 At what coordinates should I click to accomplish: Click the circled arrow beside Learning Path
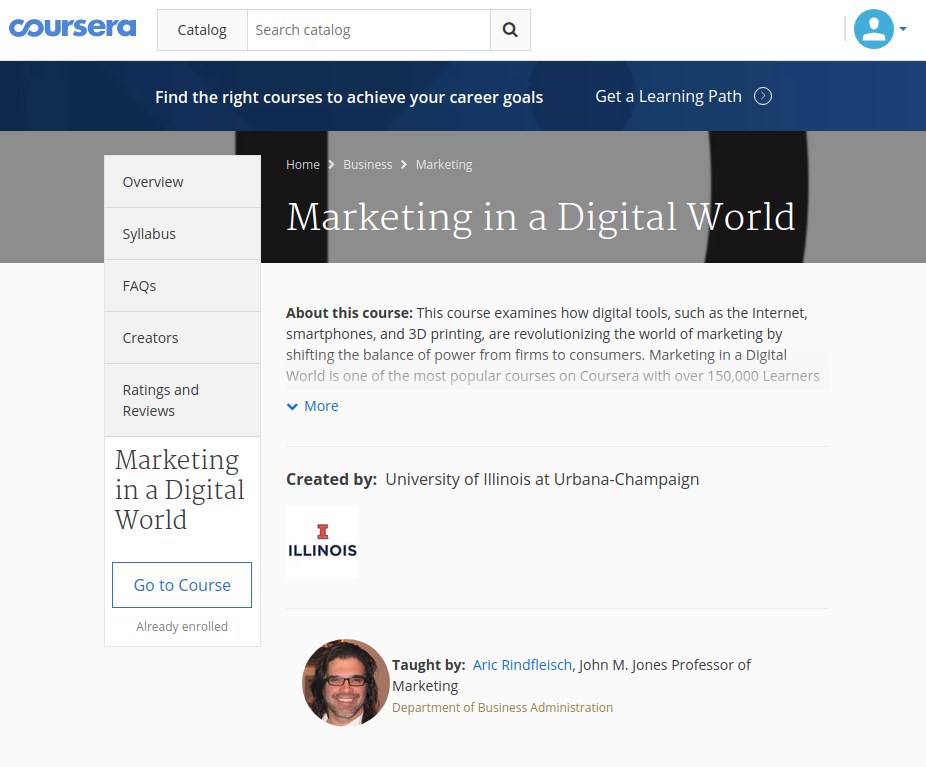coord(763,96)
